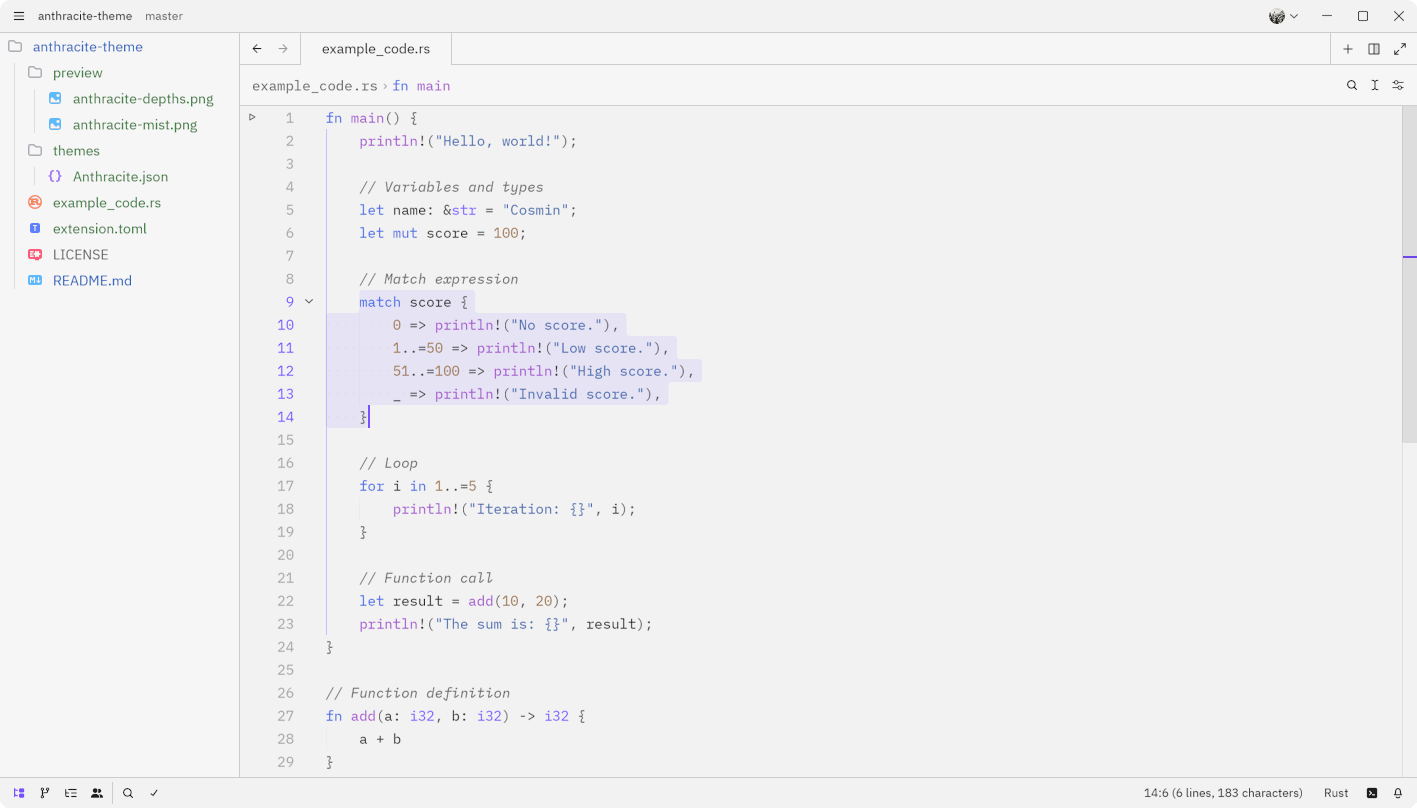
Task: Show diagnostics via the checkmark icon
Action: click(154, 793)
